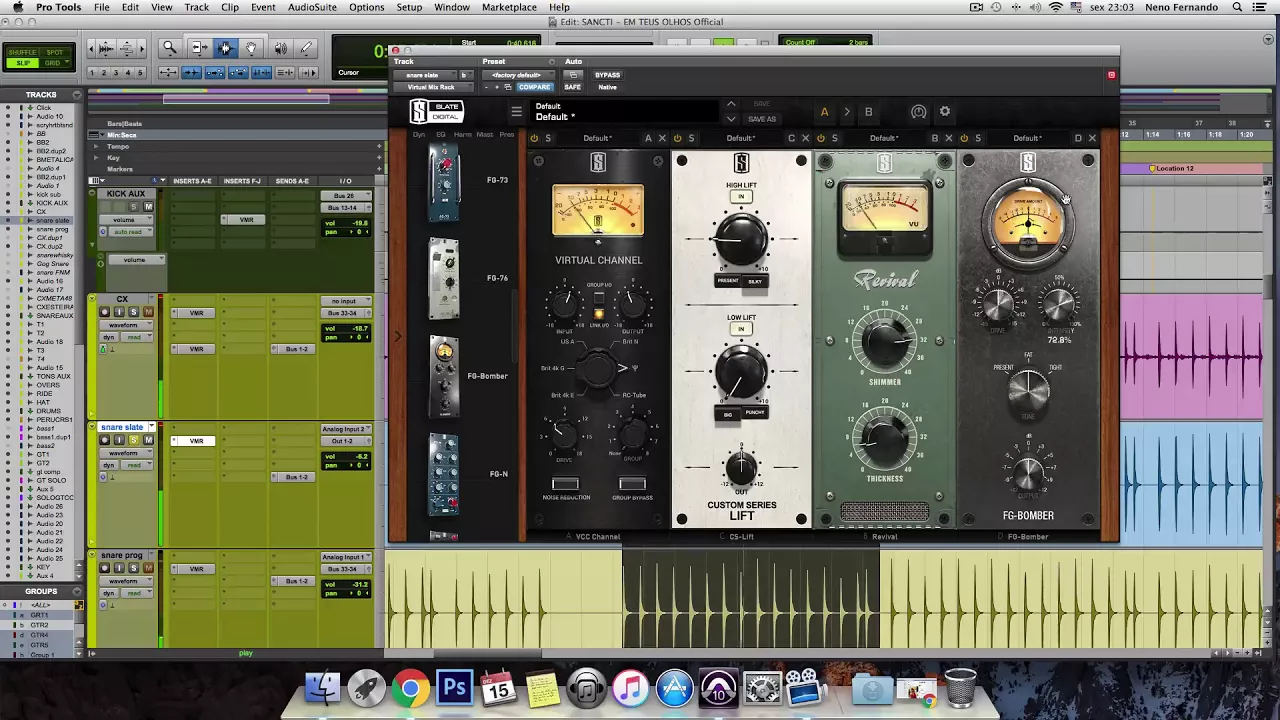Image resolution: width=1280 pixels, height=720 pixels.
Task: Open System Preferences from the Dock
Action: point(763,689)
